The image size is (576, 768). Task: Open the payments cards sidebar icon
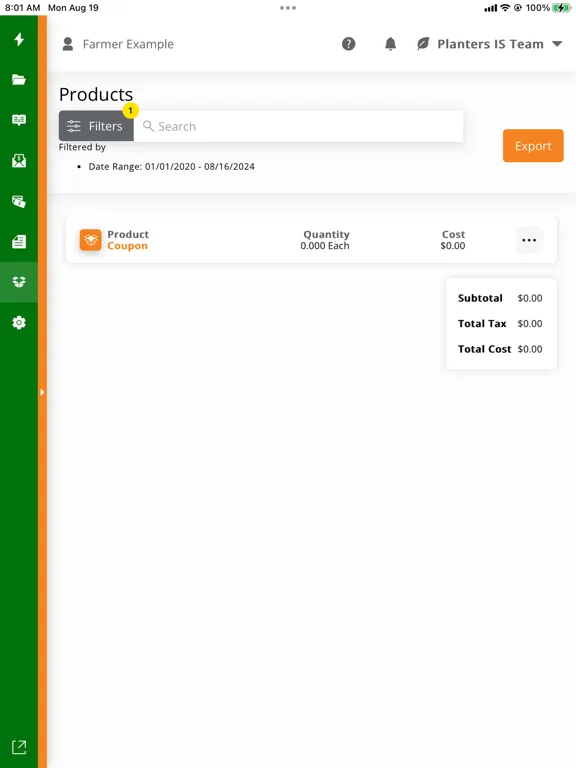[19, 201]
